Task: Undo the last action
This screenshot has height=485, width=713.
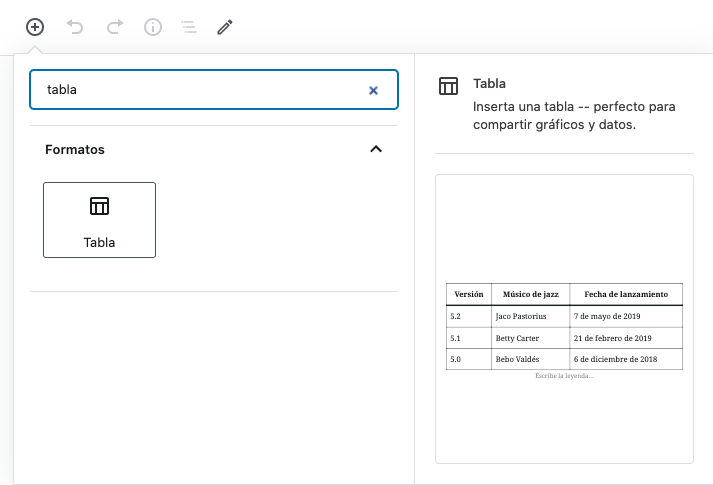Action: pyautogui.click(x=75, y=27)
